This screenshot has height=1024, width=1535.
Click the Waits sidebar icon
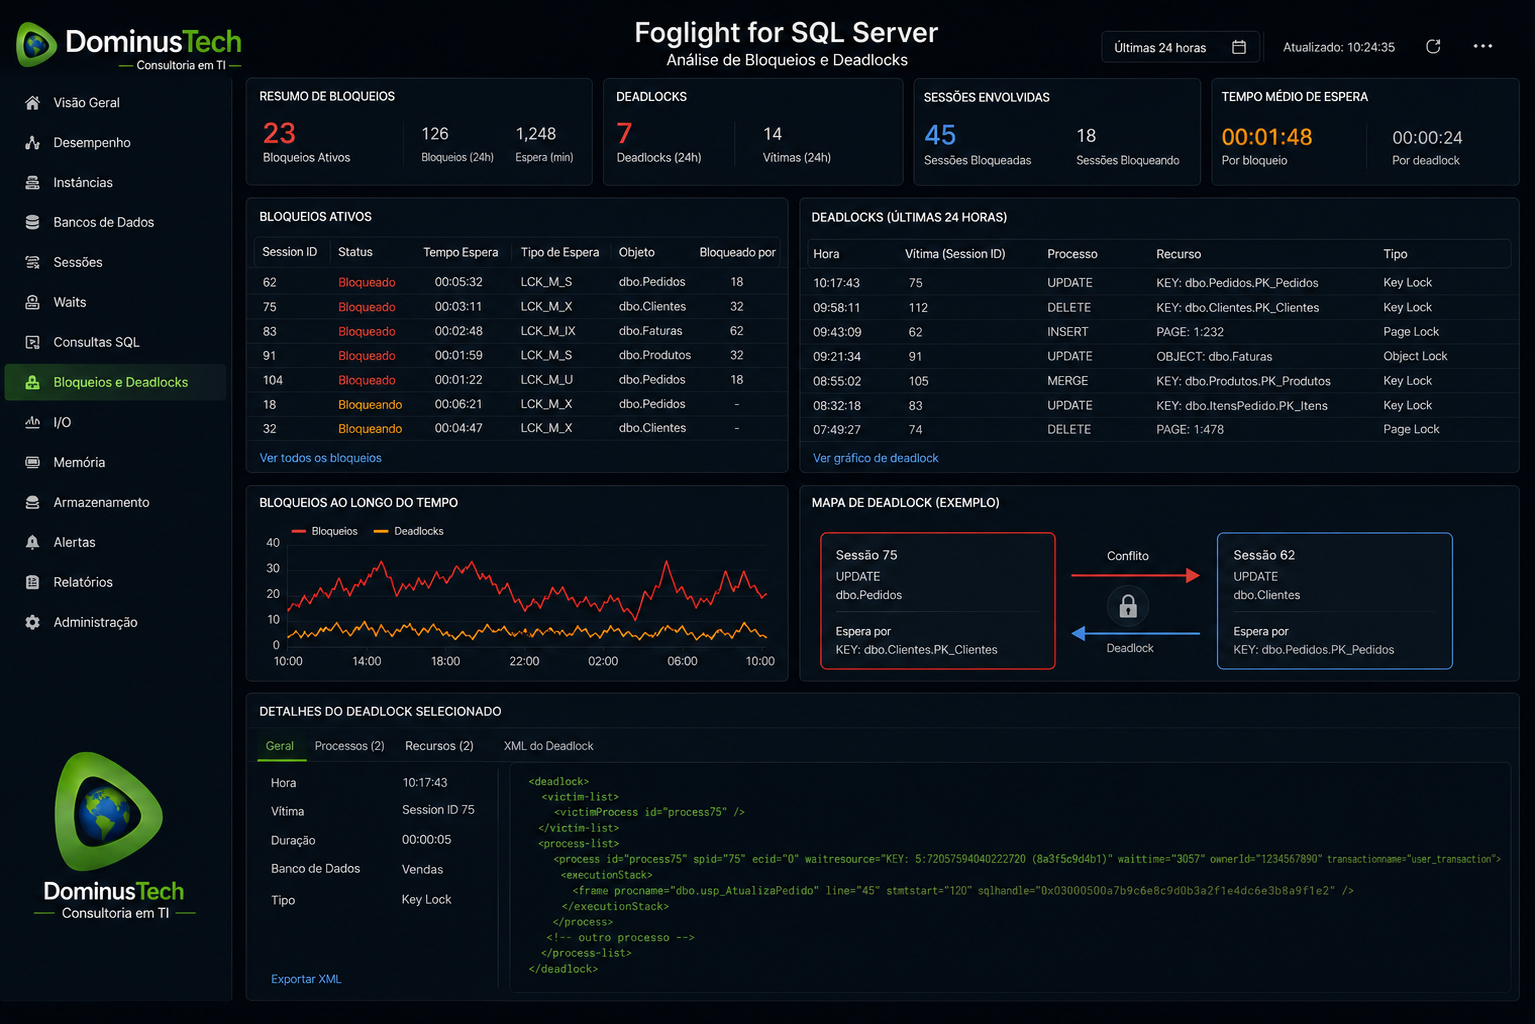pyautogui.click(x=32, y=302)
